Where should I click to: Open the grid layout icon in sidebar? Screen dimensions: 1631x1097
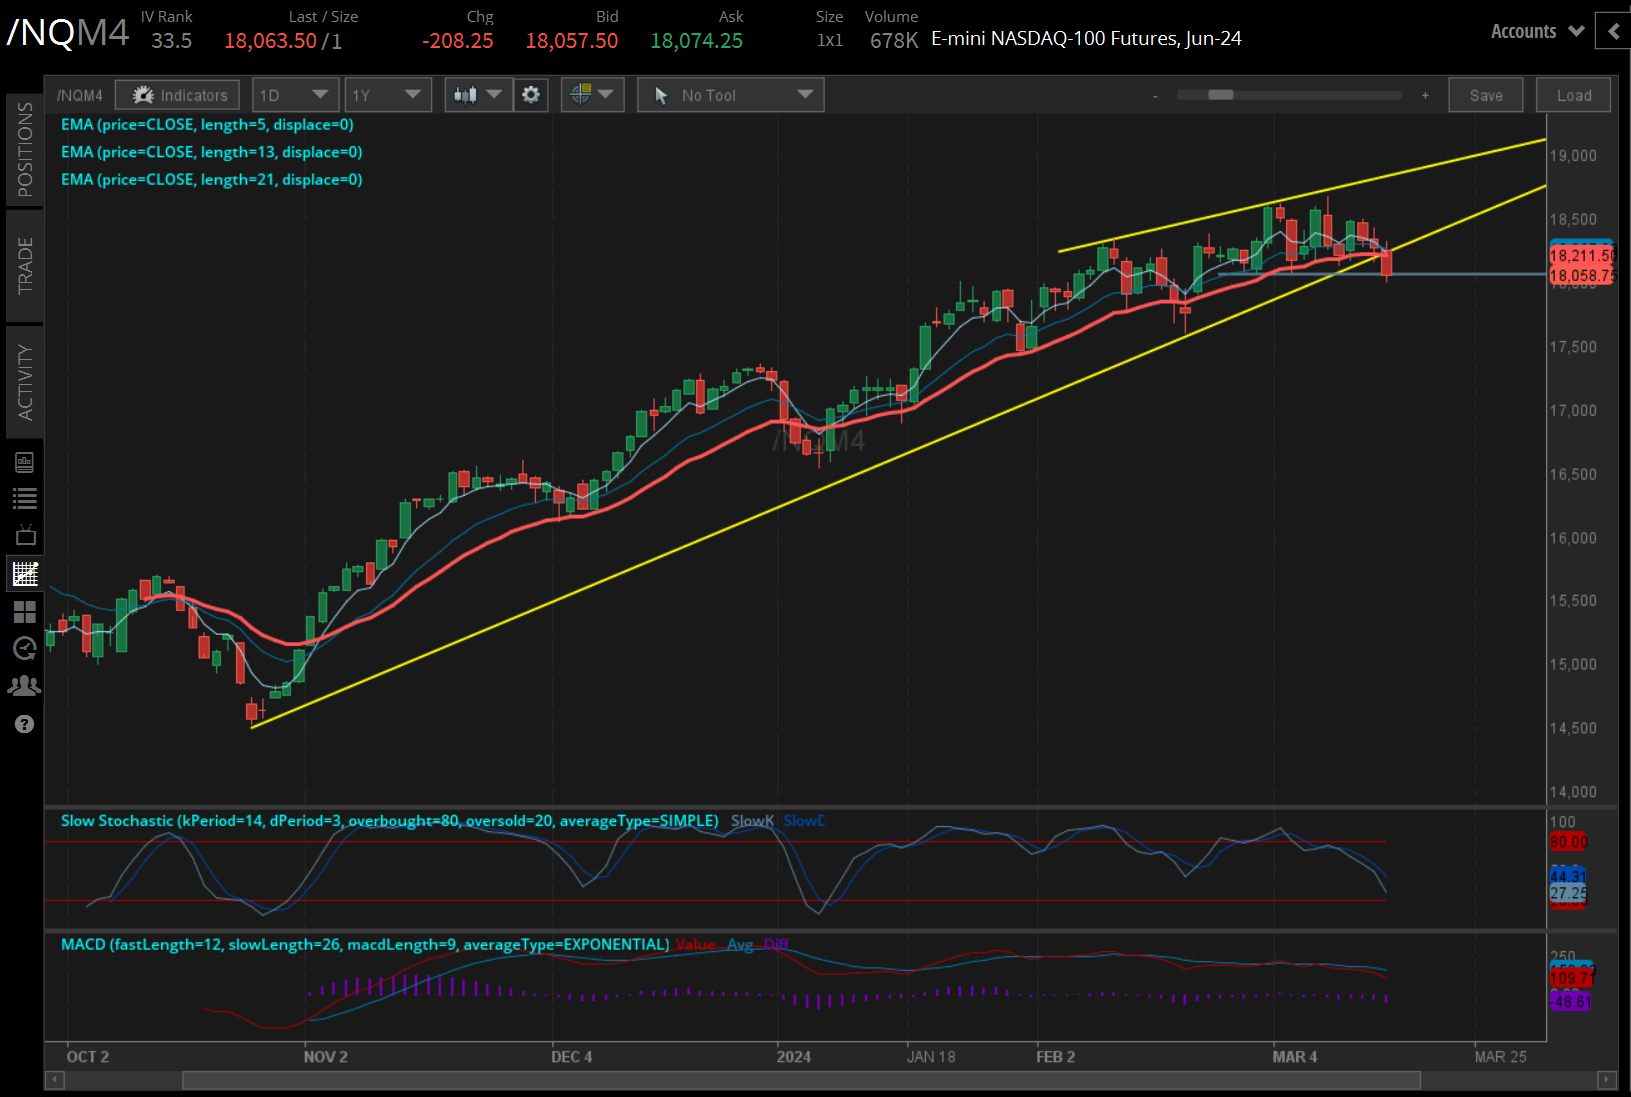coord(25,611)
